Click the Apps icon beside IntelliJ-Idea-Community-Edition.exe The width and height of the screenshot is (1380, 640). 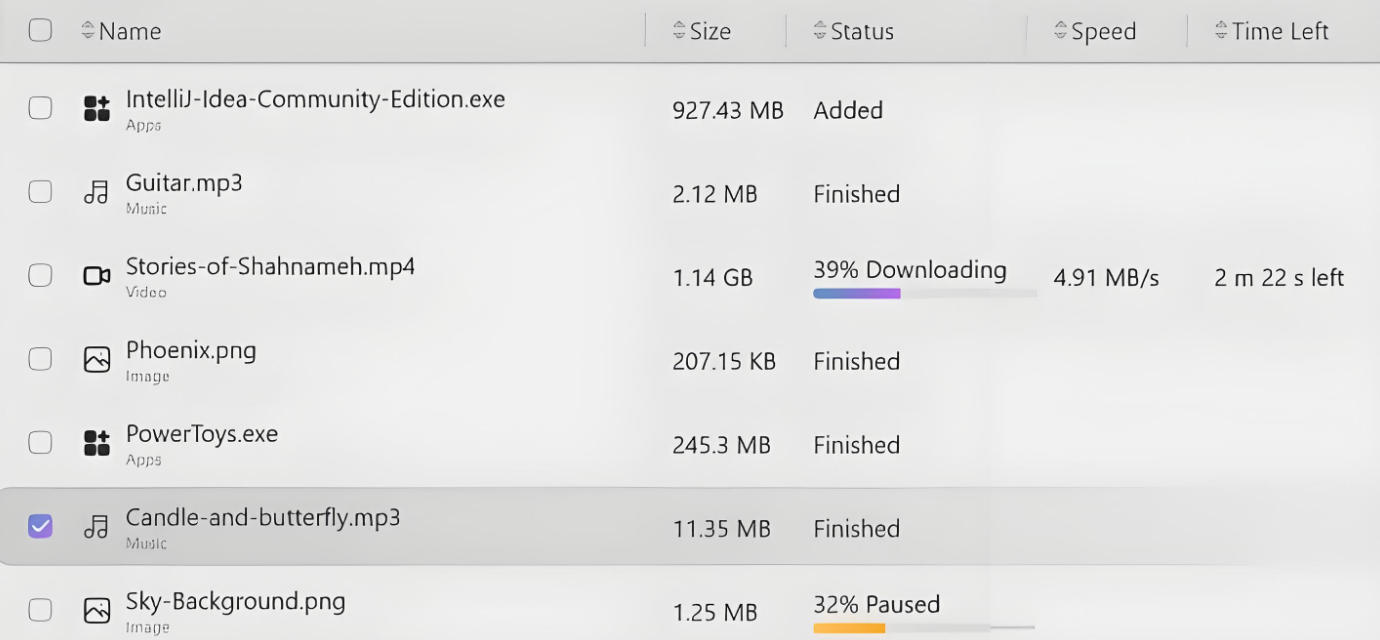click(x=96, y=107)
